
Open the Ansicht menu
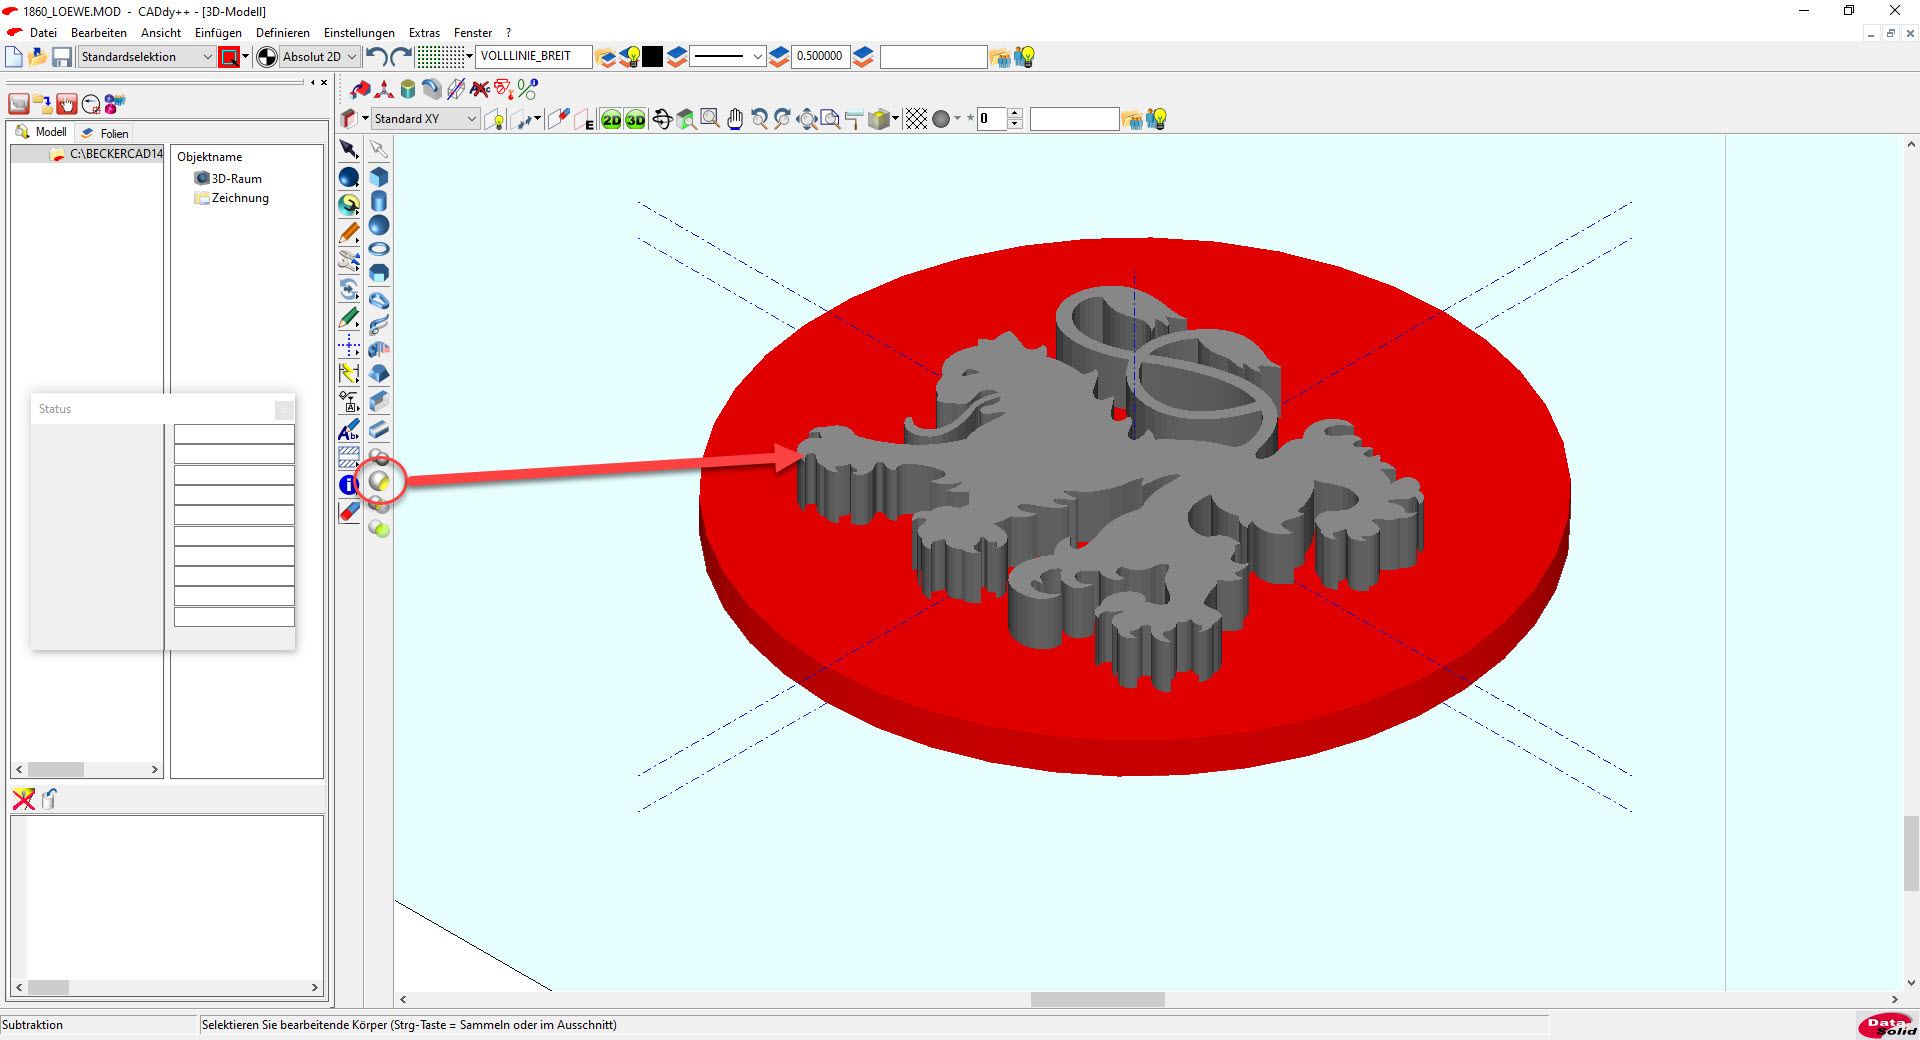pos(161,33)
